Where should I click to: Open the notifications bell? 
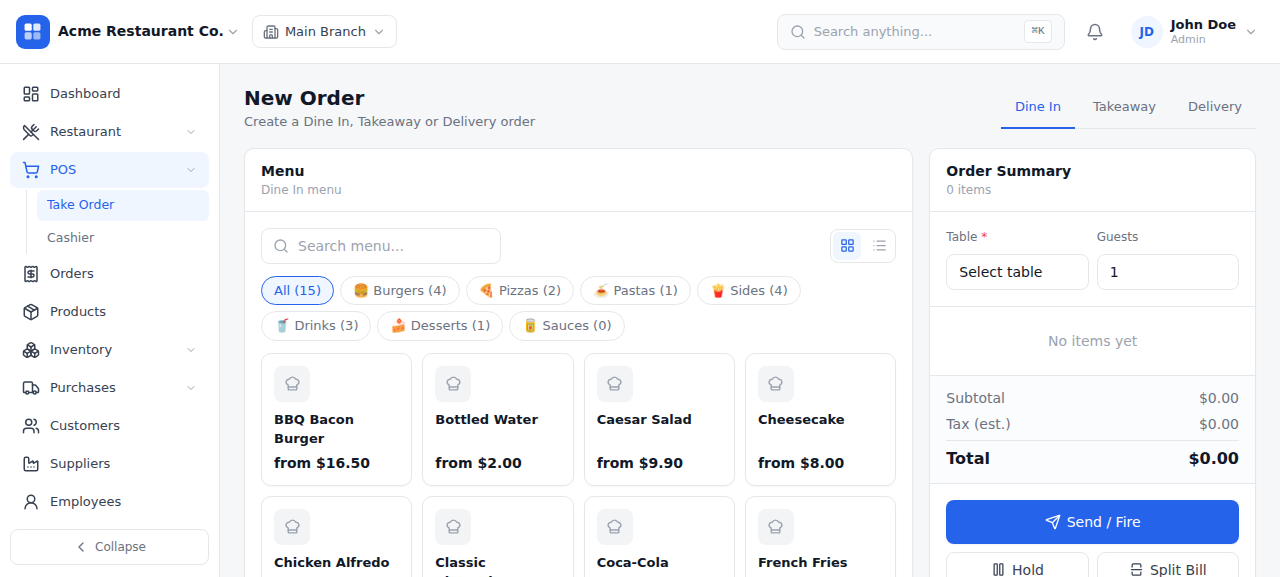coord(1095,32)
